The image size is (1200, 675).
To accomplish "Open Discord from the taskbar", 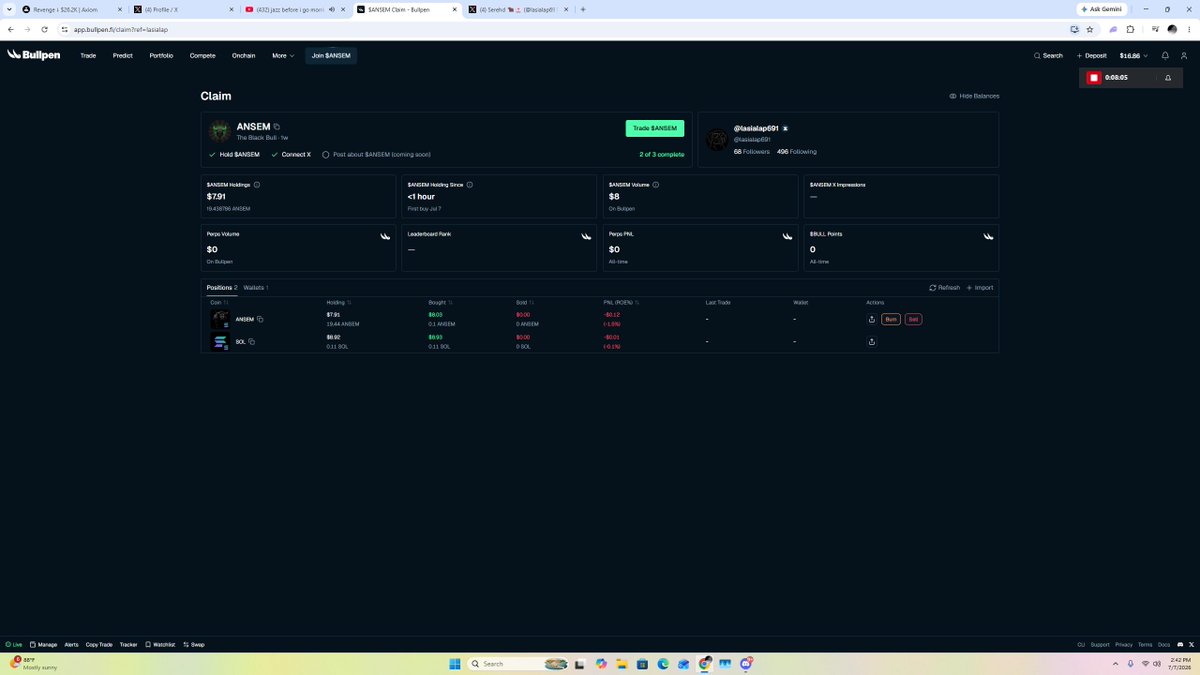I will pos(747,663).
